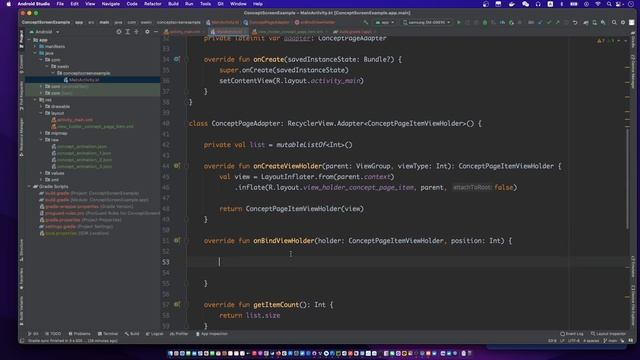Expand the drawable folder node

(41, 107)
